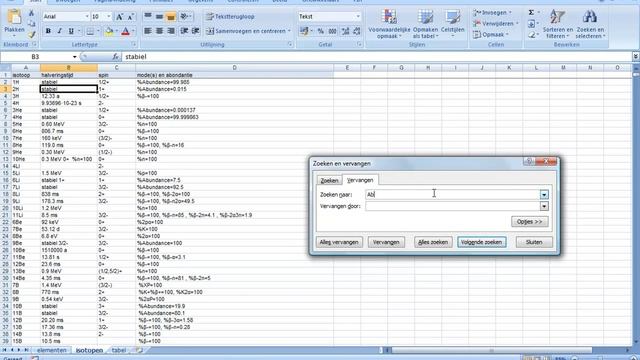Image resolution: width=640 pixels, height=360 pixels.
Task: Open the Invoegen cells dropdown
Action: pos(493,13)
